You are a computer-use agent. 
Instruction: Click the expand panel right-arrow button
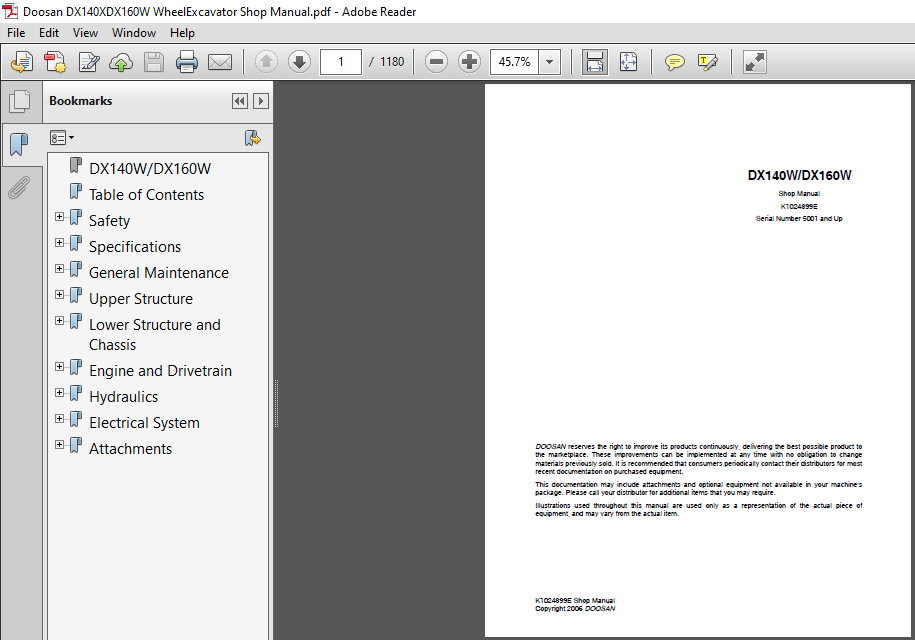coord(261,101)
